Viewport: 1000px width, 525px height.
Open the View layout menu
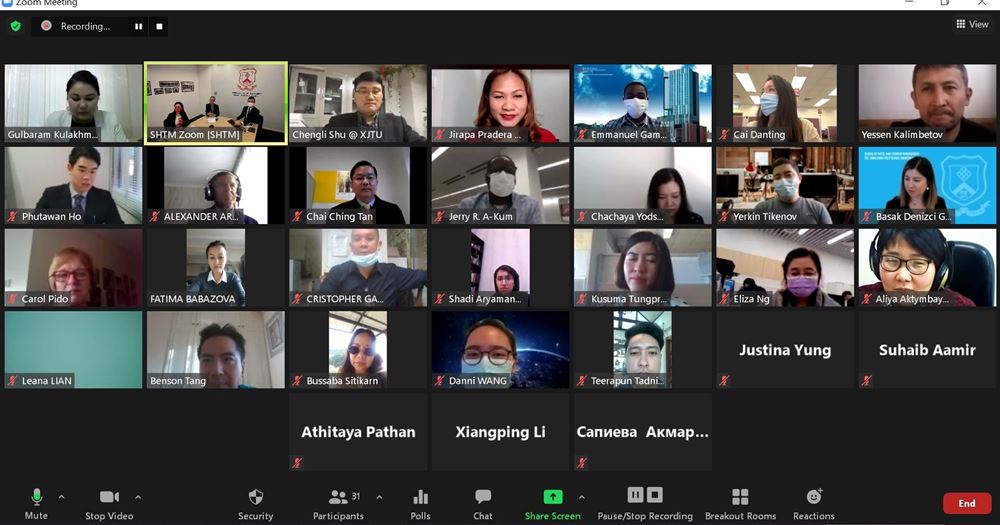click(x=972, y=24)
